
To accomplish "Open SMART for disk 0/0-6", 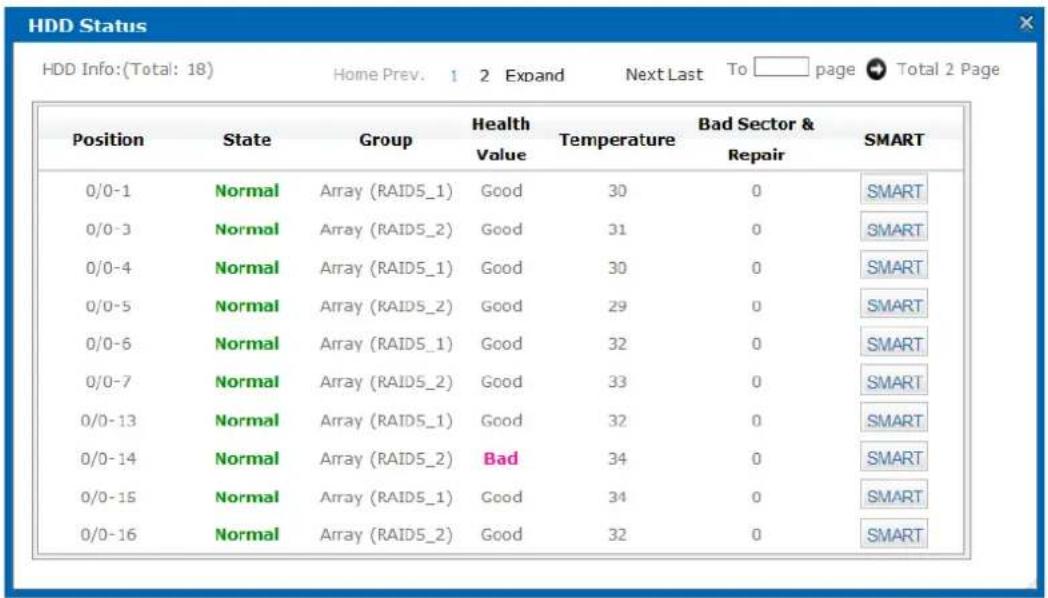I will pyautogui.click(x=894, y=343).
